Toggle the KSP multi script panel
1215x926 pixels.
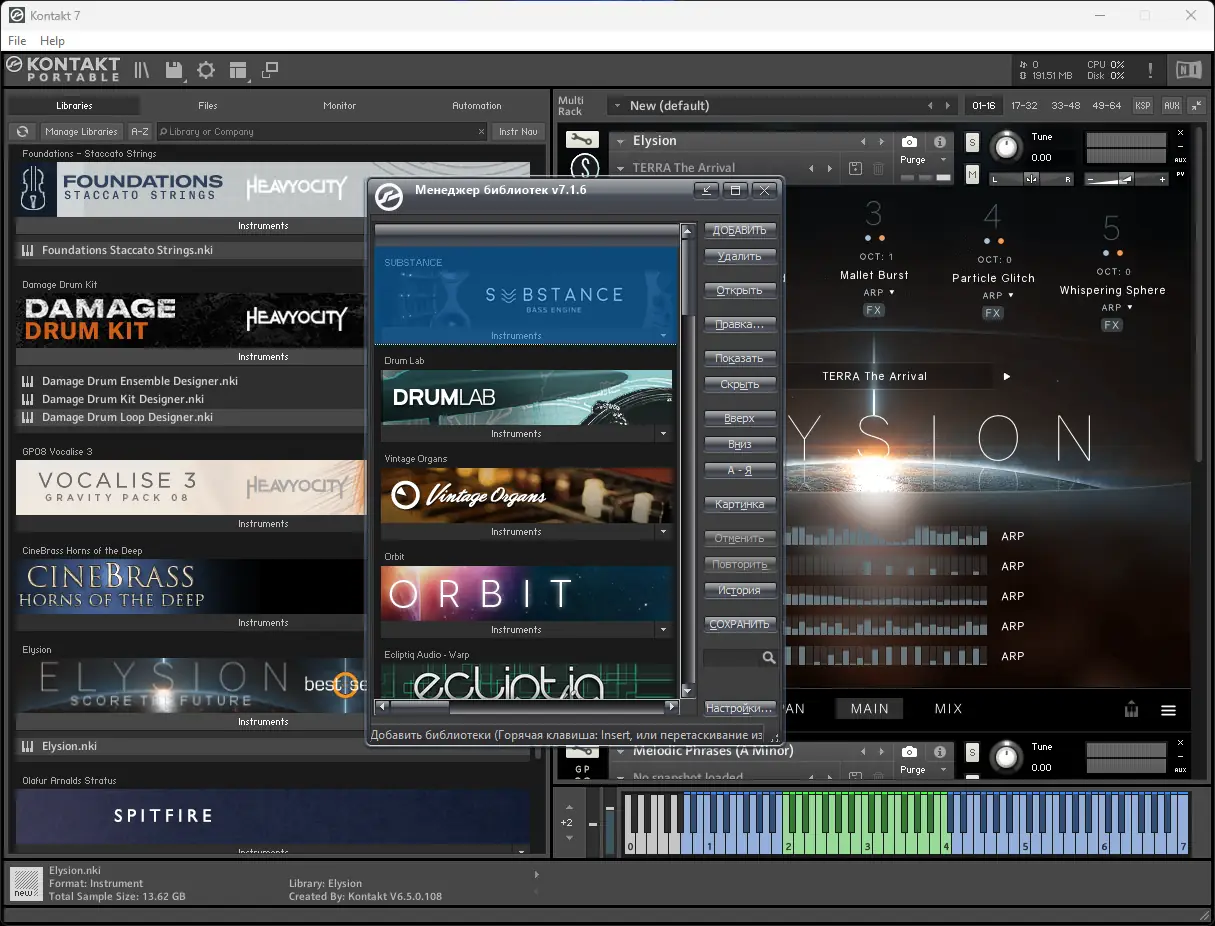(1142, 105)
